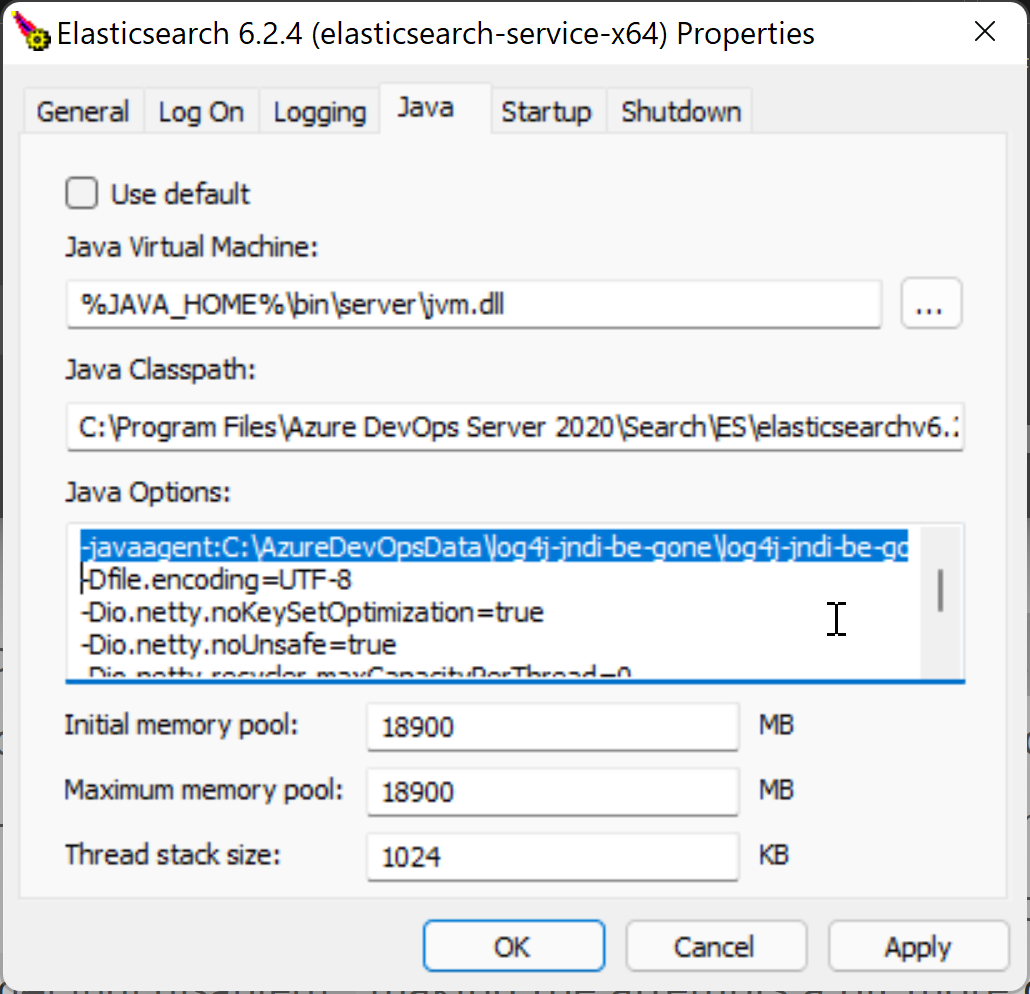This screenshot has height=994, width=1030.
Task: Click the Initial memory pool field
Action: (552, 727)
